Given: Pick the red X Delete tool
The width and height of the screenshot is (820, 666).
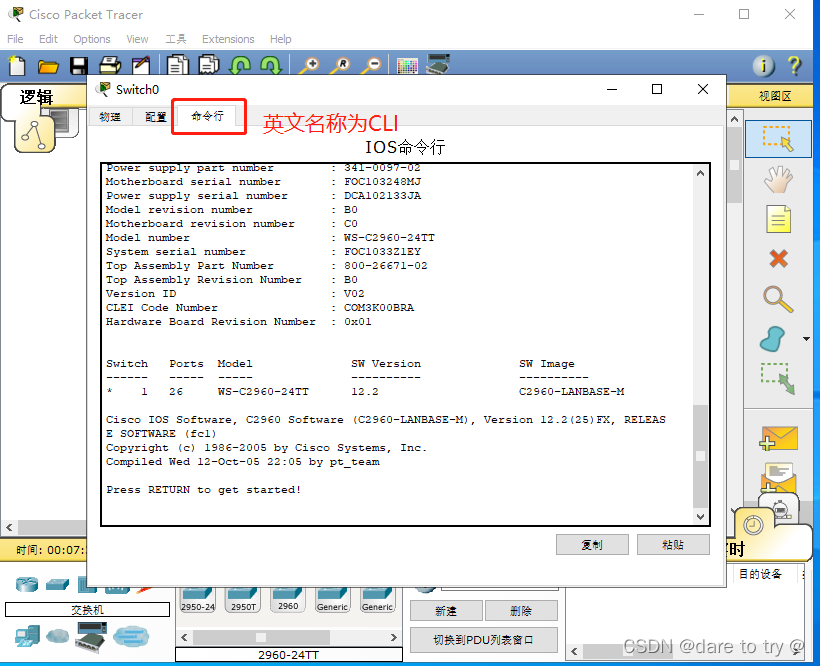Looking at the screenshot, I should (779, 258).
